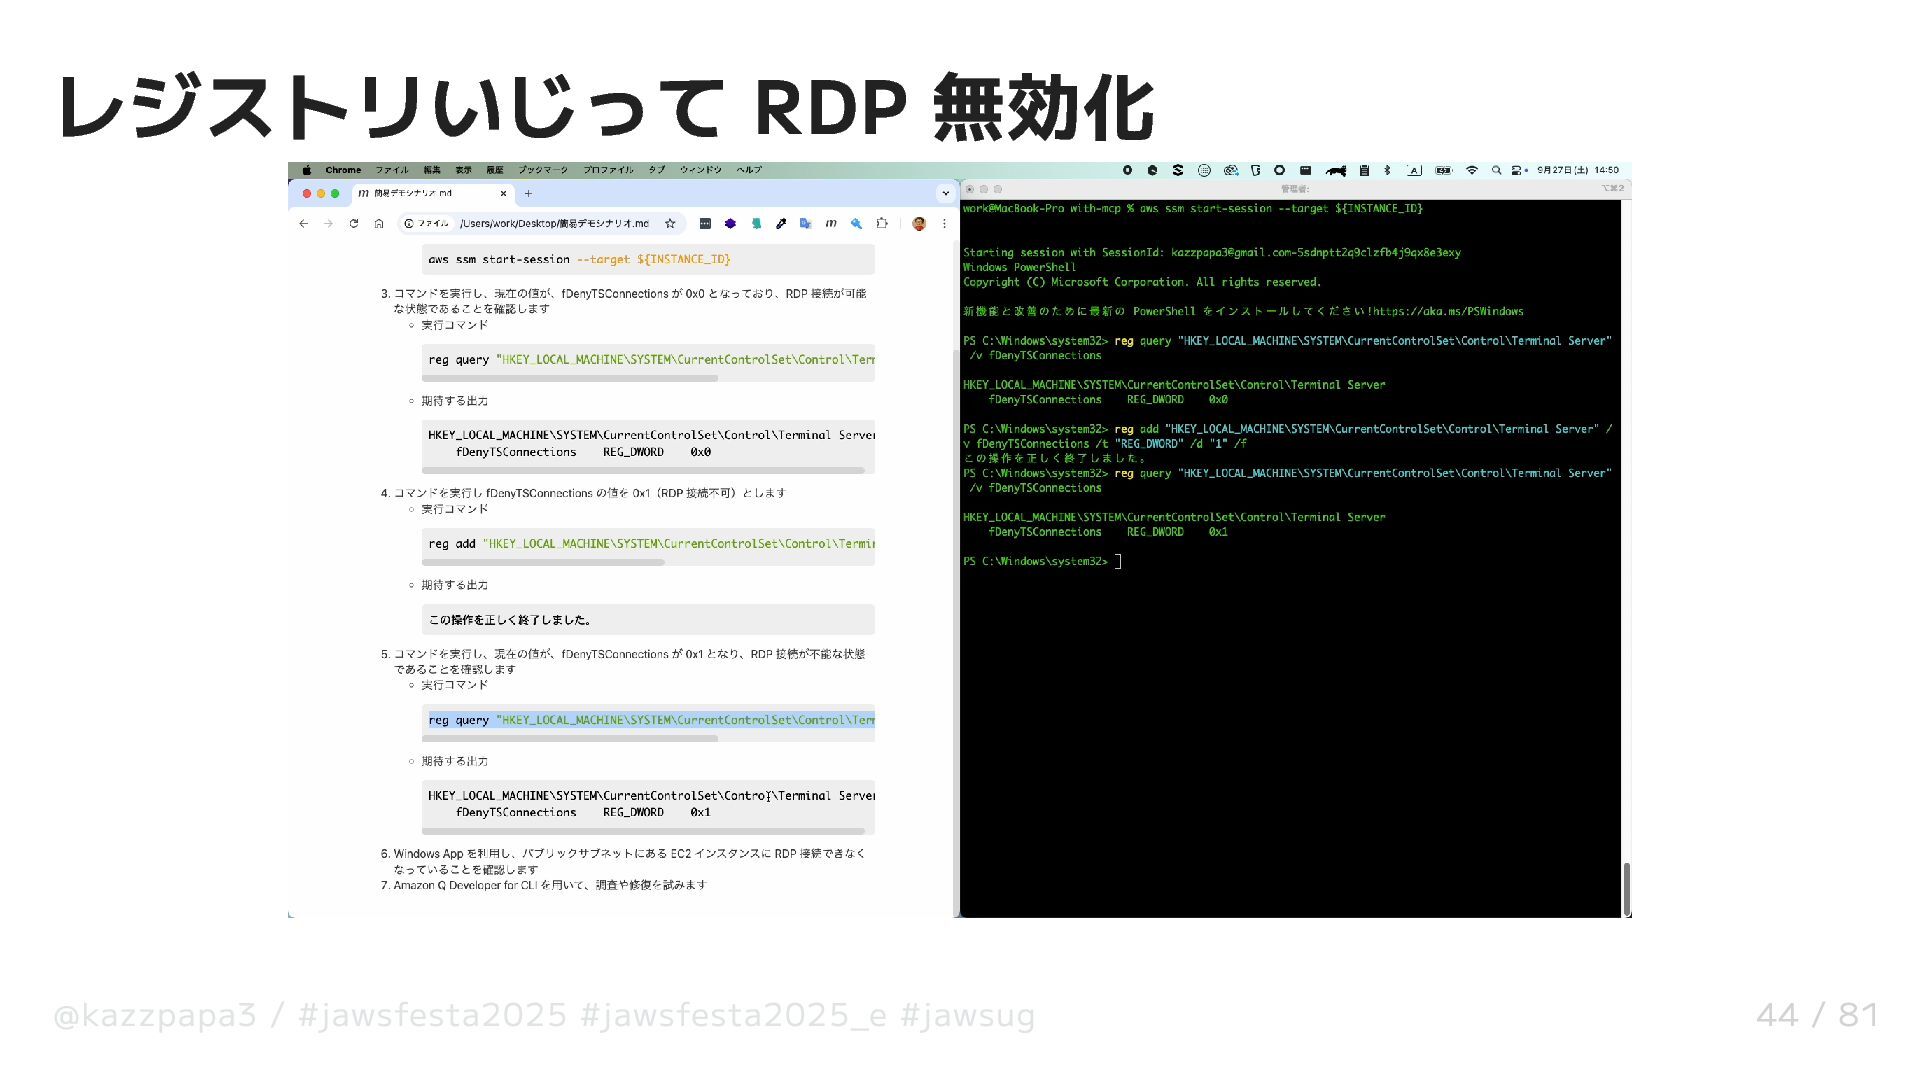Open the Apple menu

[307, 170]
